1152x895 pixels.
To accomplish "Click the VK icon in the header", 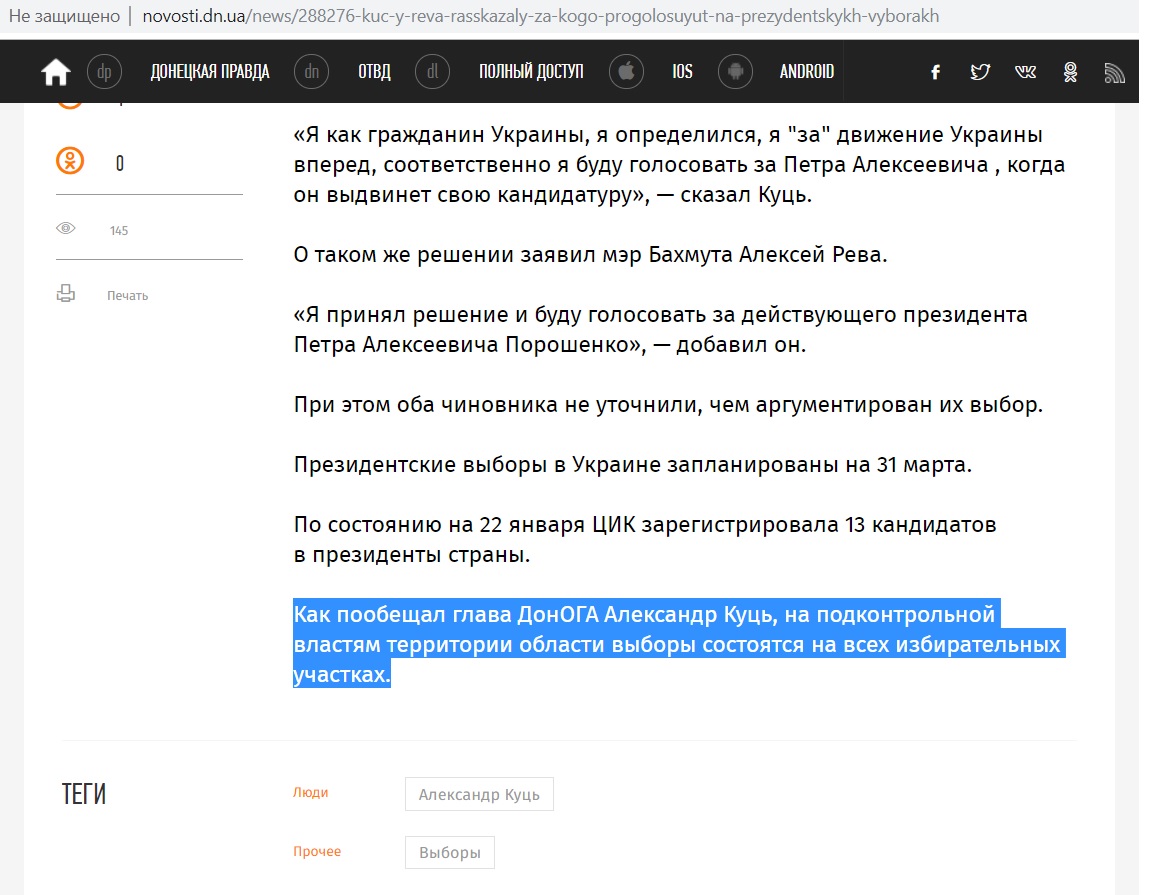I will pyautogui.click(x=1025, y=71).
